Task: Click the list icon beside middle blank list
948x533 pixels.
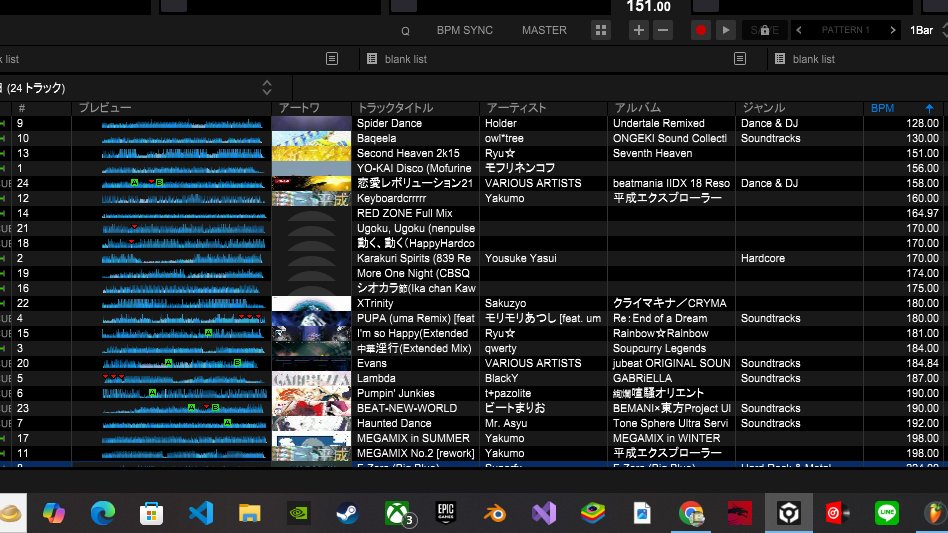Action: point(372,59)
